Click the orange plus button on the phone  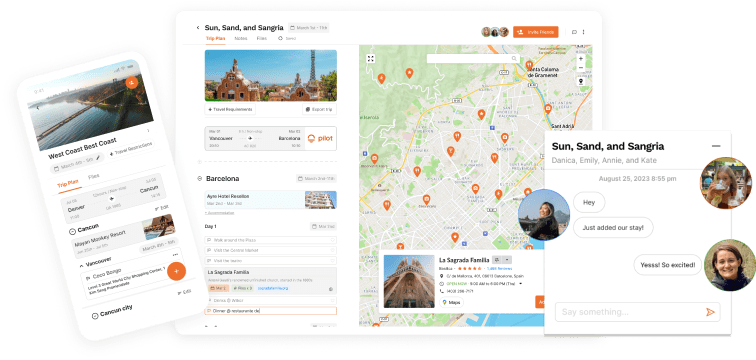point(176,271)
